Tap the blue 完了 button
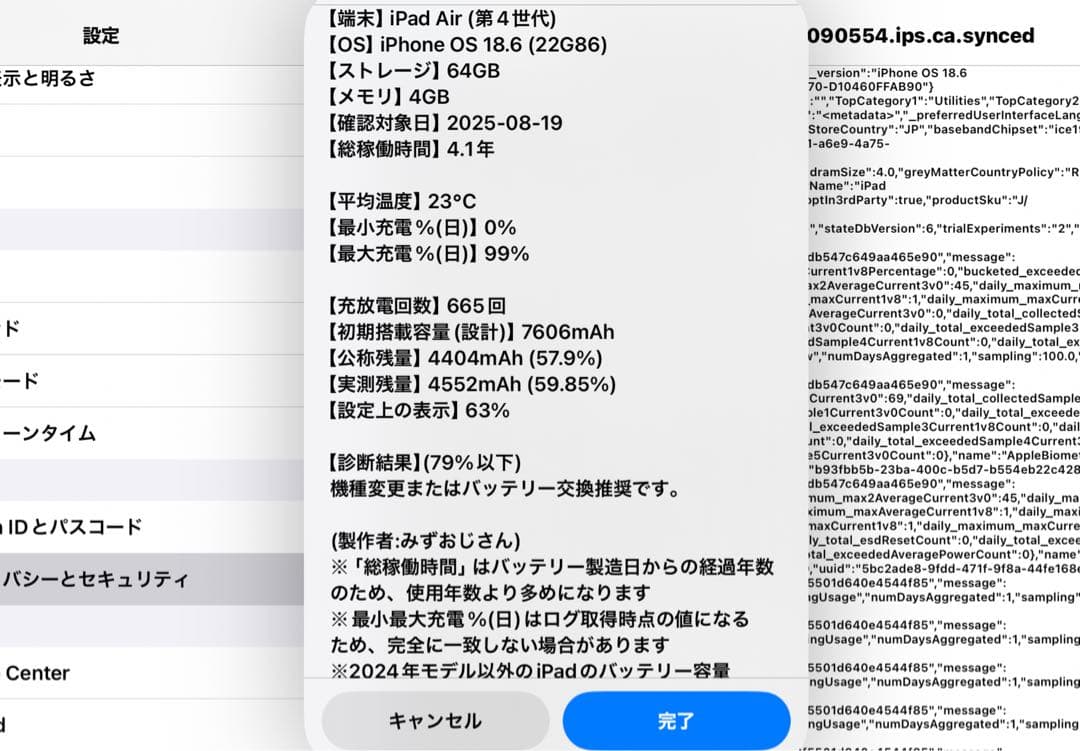The width and height of the screenshot is (1080, 751). click(x=676, y=721)
